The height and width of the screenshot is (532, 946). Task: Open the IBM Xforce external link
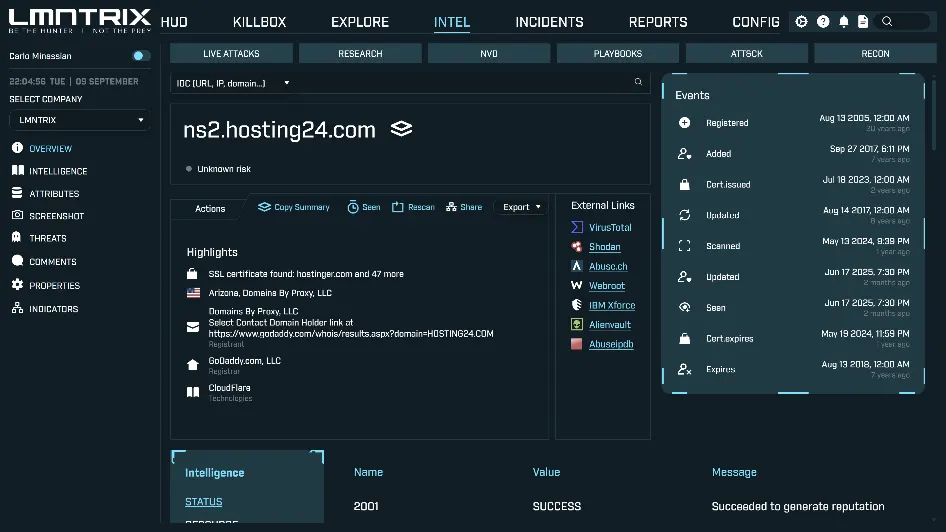612,305
